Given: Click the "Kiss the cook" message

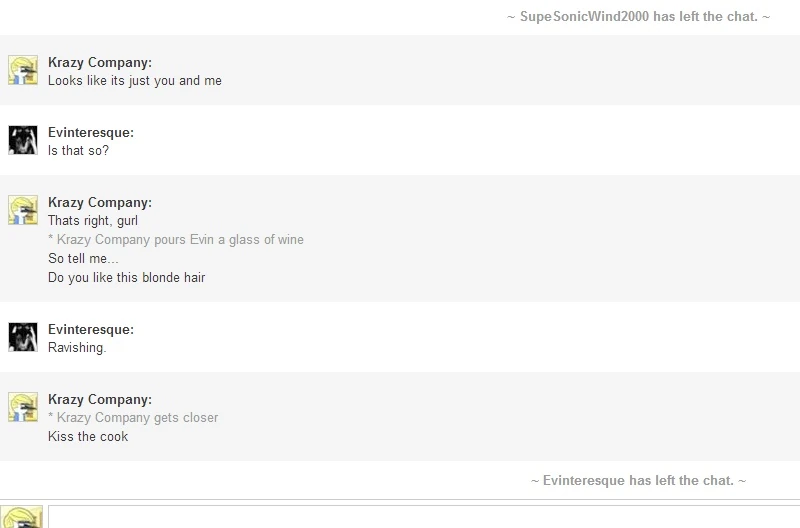Looking at the screenshot, I should click(x=88, y=437).
